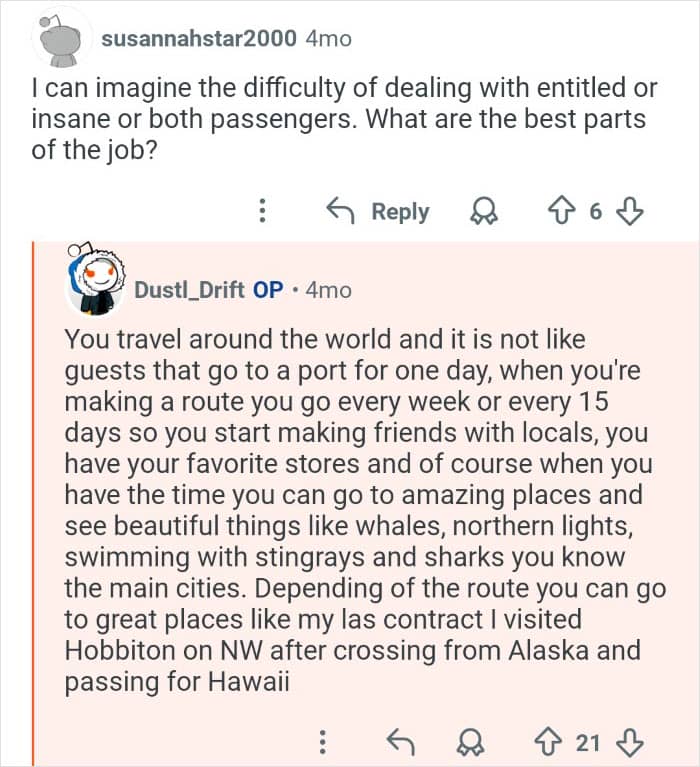Click the reply arrow under Dustl_Drift's comment
The width and height of the screenshot is (700, 767).
[399, 742]
